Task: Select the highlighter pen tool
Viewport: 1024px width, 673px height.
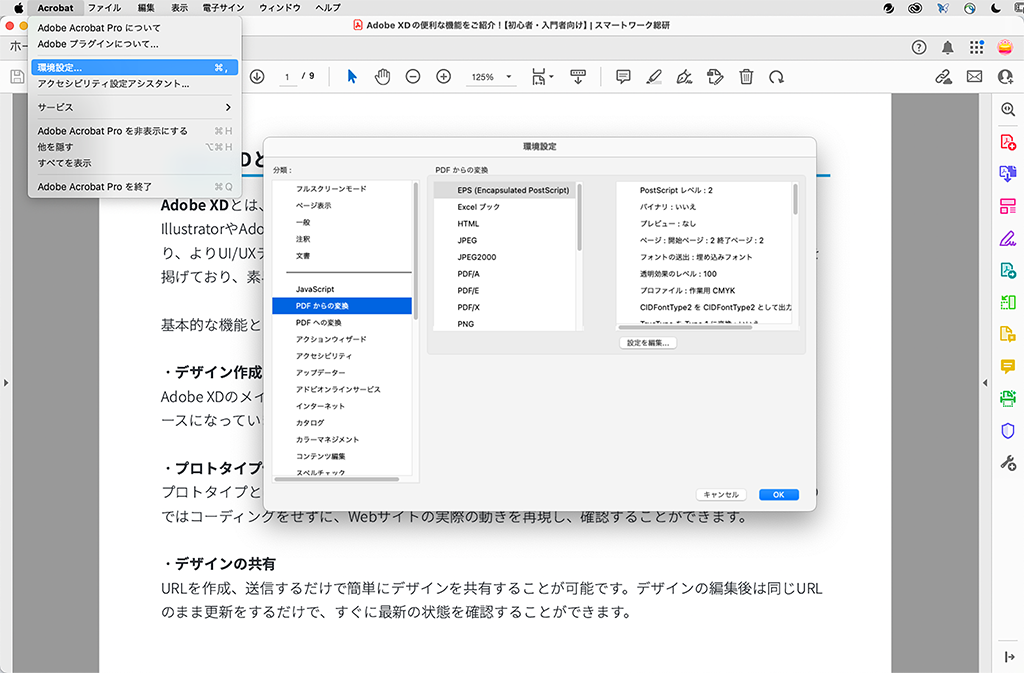Action: [x=654, y=77]
